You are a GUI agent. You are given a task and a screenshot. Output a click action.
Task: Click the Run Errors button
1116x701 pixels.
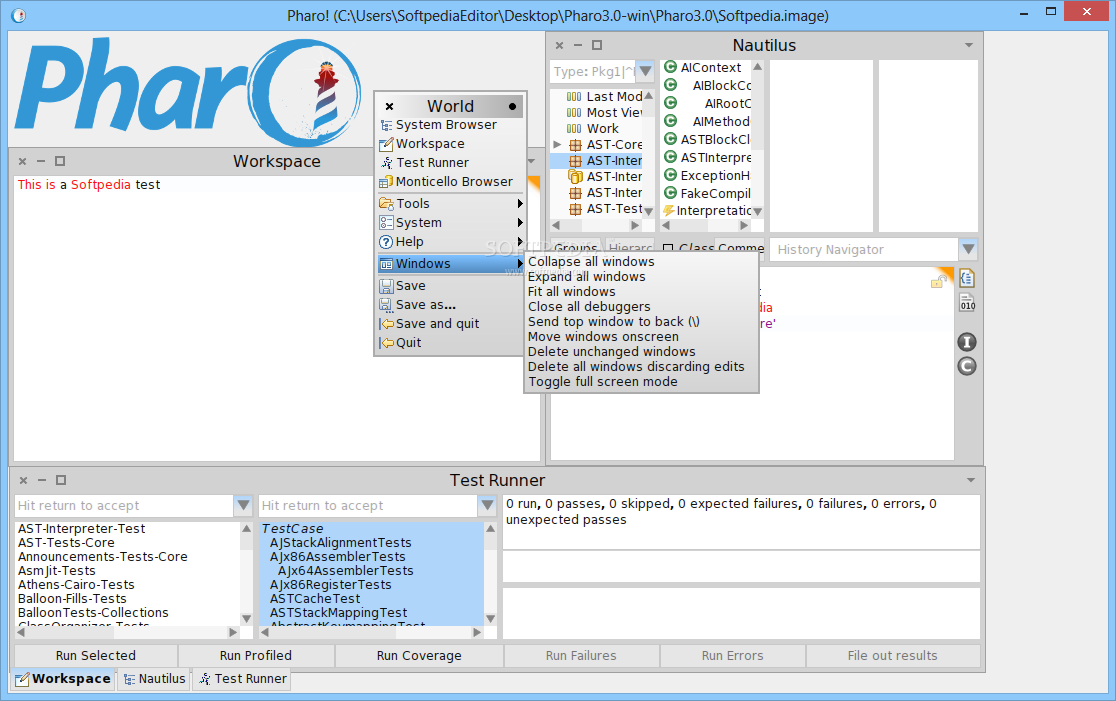[732, 655]
